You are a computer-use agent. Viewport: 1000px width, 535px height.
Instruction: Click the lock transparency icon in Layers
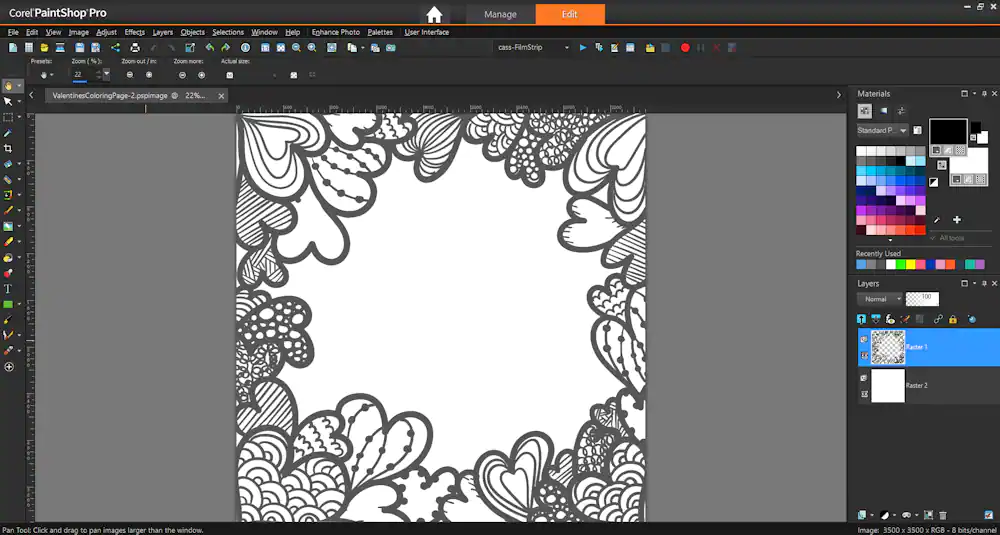point(952,319)
